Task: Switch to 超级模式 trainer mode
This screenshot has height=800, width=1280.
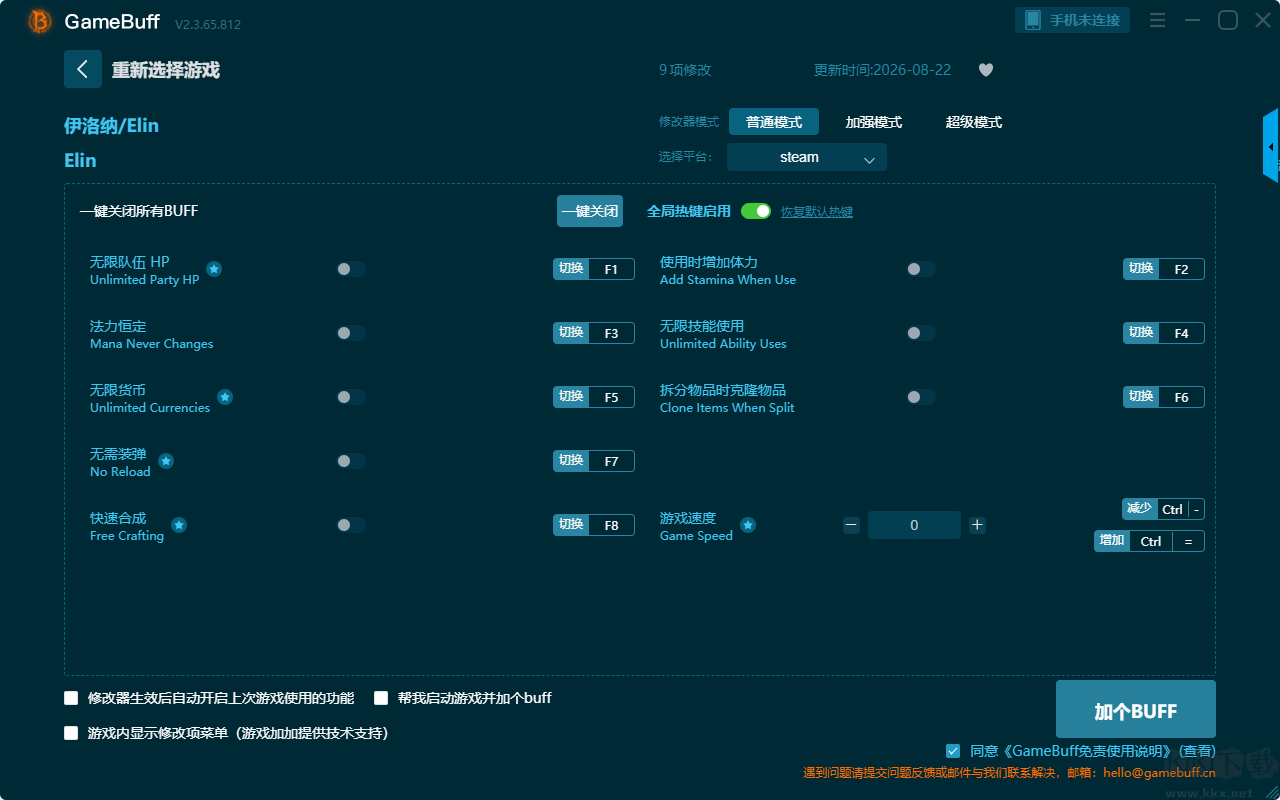Action: pyautogui.click(x=974, y=122)
